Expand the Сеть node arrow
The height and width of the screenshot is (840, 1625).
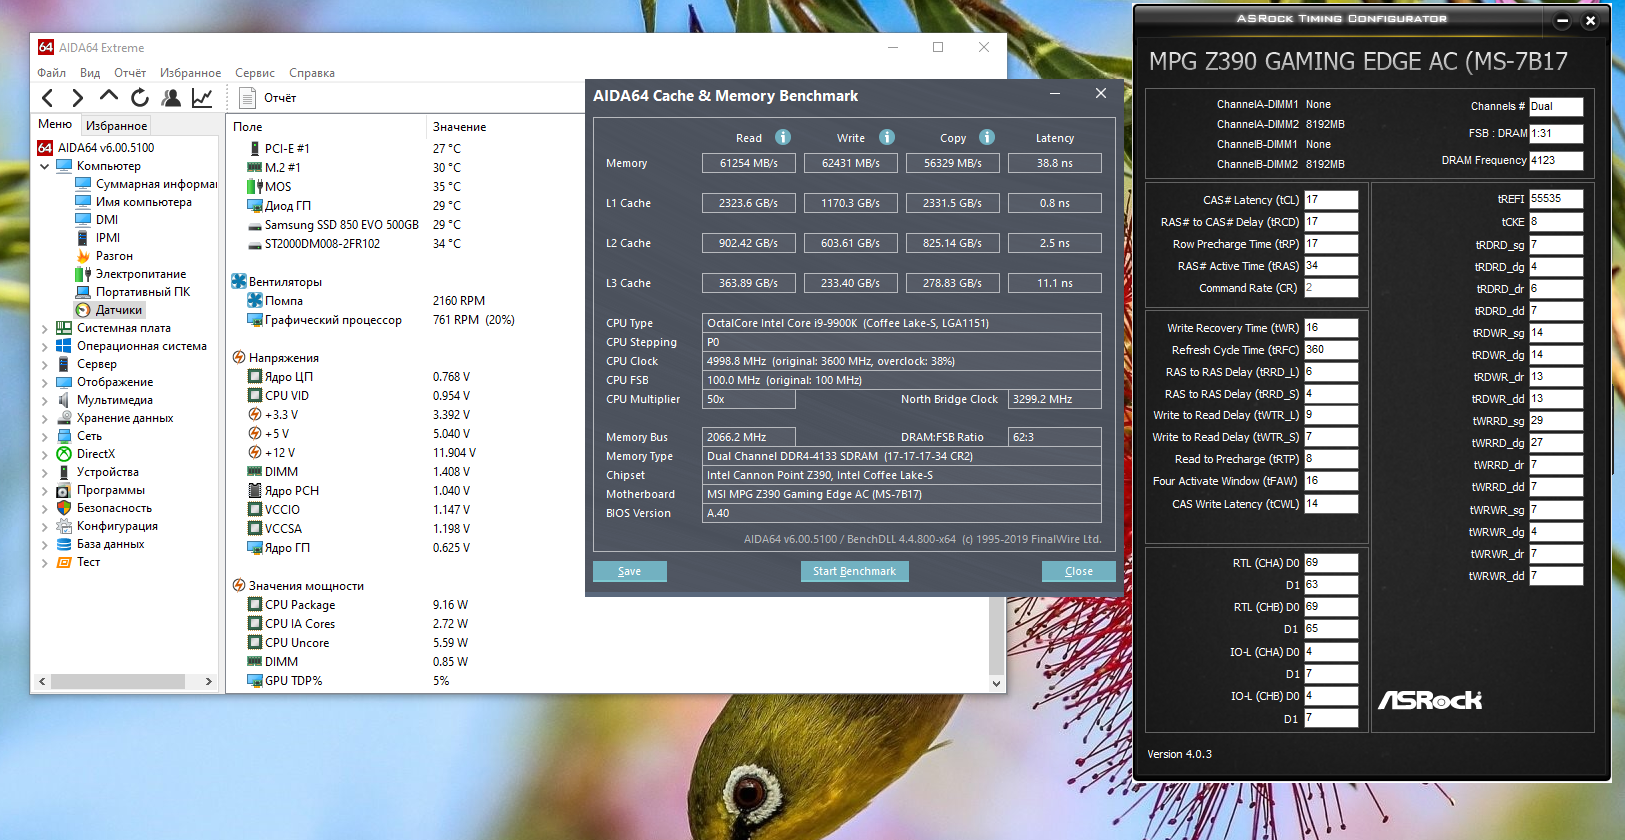pyautogui.click(x=45, y=436)
